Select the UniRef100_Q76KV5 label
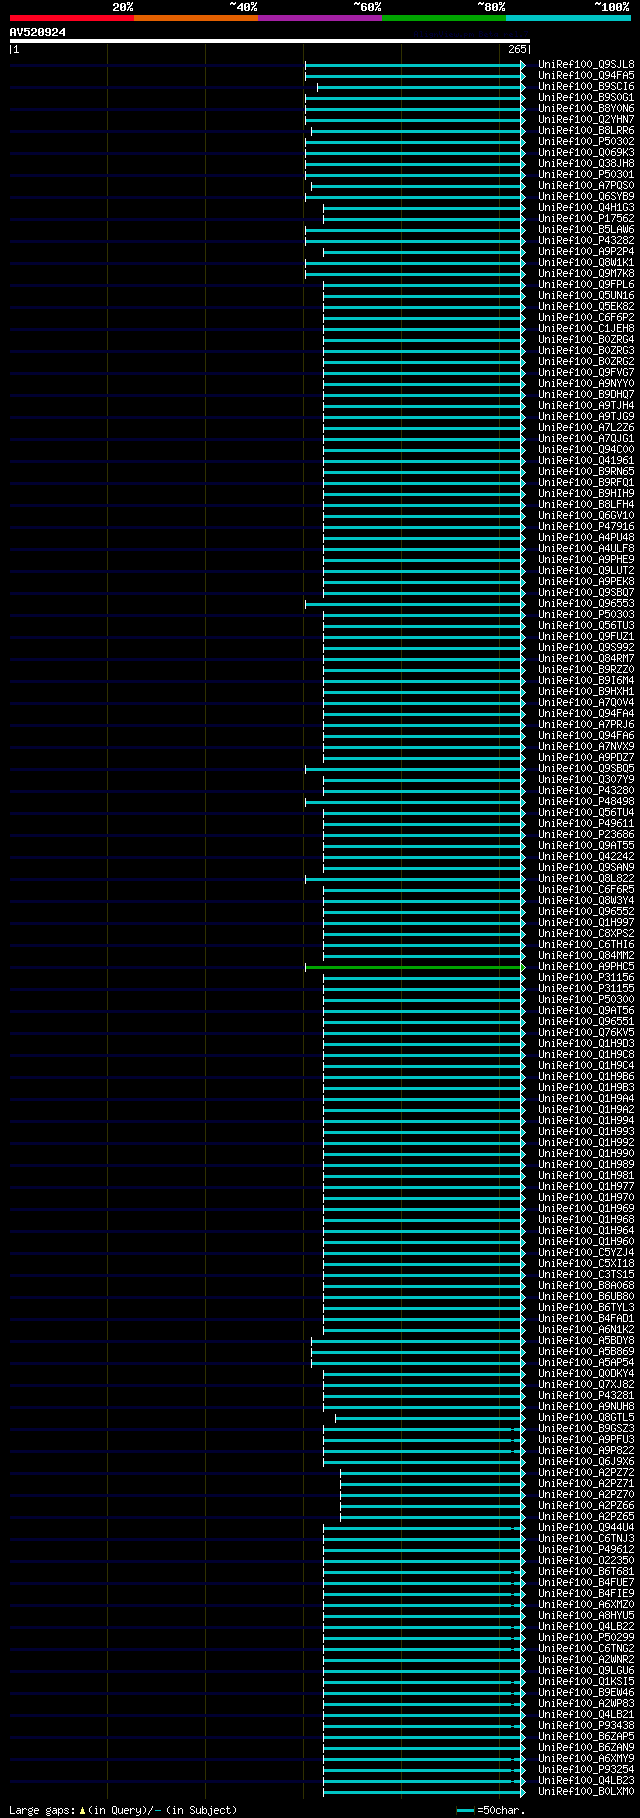Image resolution: width=640 pixels, height=1818 pixels. pyautogui.click(x=586, y=1033)
